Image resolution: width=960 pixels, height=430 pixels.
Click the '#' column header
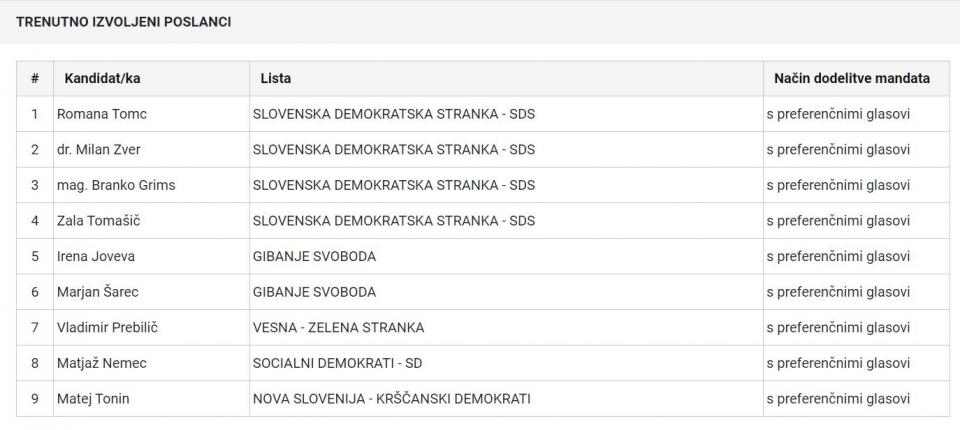tap(35, 78)
